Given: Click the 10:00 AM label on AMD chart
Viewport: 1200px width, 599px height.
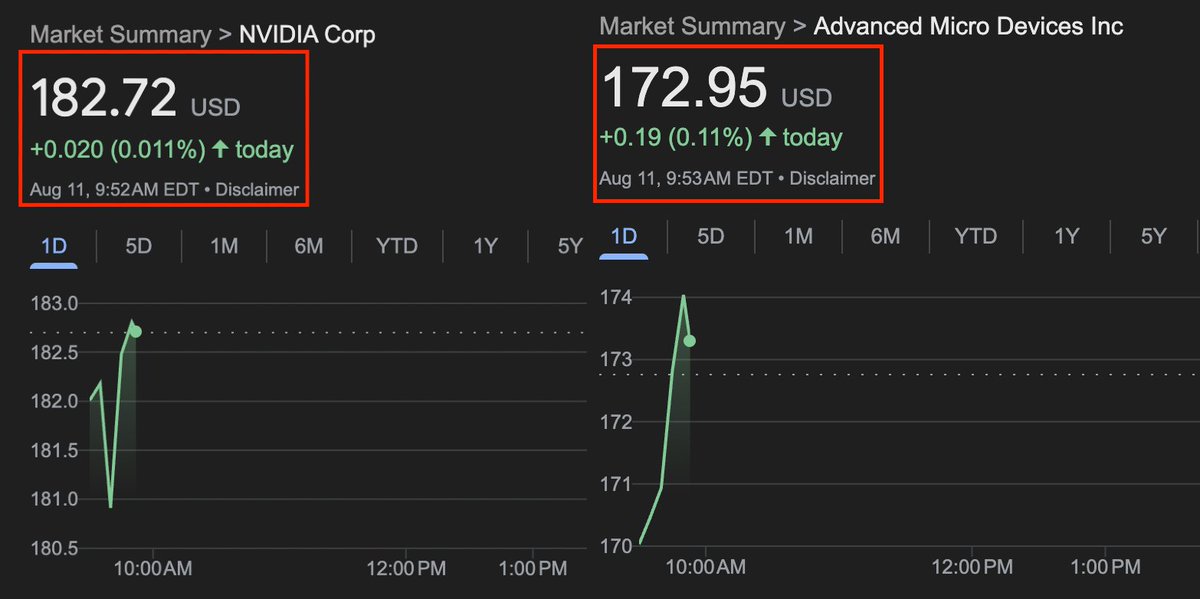Looking at the screenshot, I should pos(705,568).
